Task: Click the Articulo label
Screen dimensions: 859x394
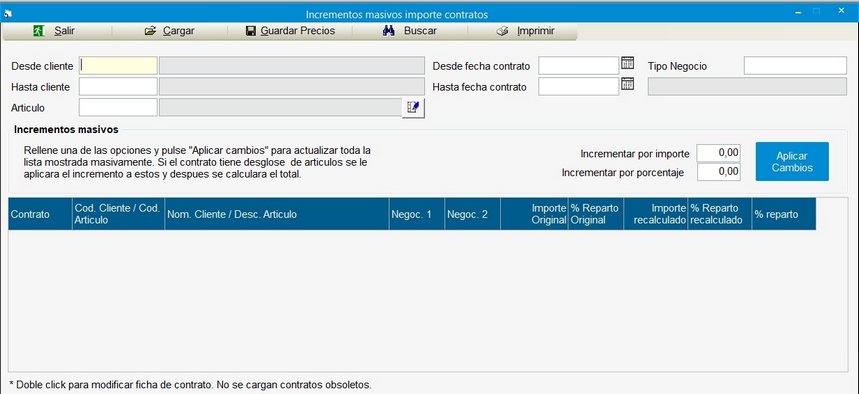Action: 28,108
